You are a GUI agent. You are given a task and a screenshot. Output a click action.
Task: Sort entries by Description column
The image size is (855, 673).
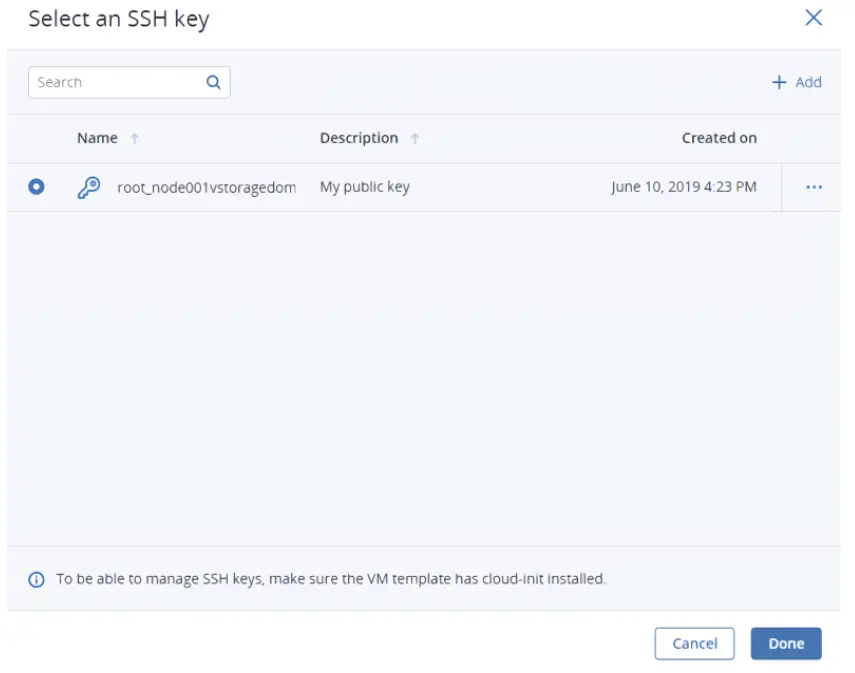(358, 138)
